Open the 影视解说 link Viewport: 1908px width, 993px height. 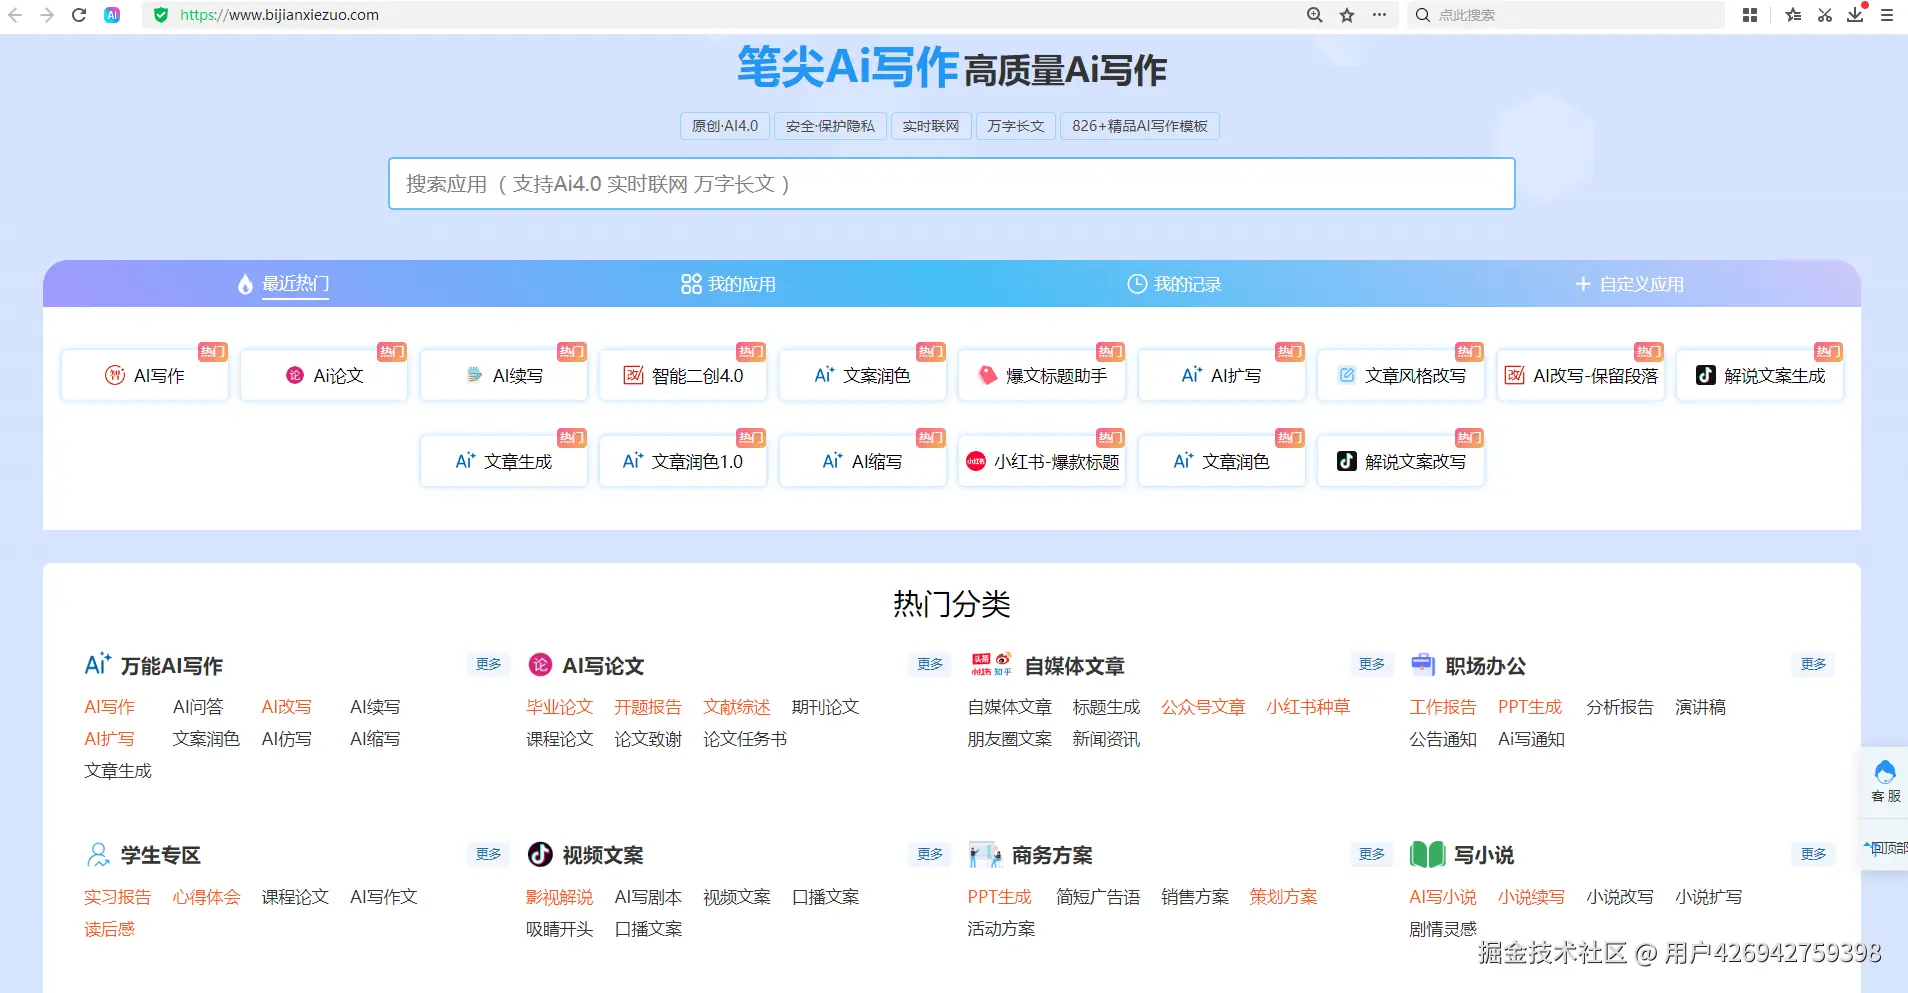coord(560,897)
